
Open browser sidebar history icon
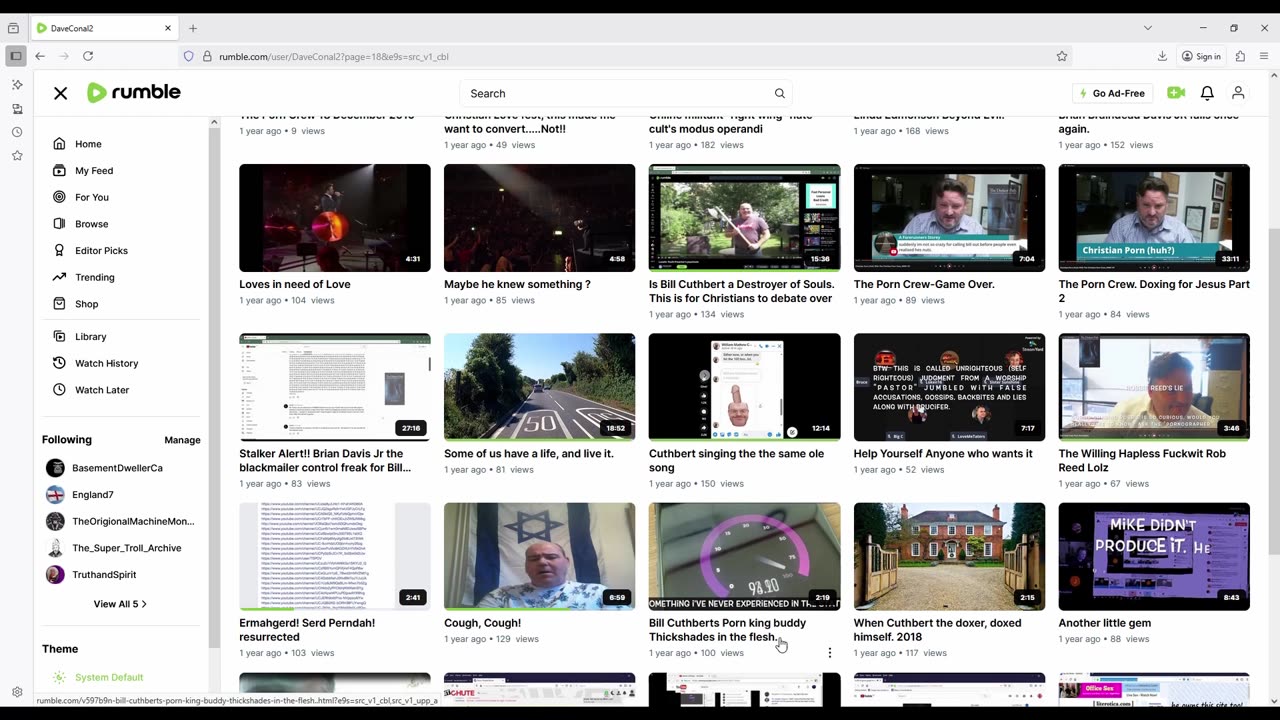(17, 132)
